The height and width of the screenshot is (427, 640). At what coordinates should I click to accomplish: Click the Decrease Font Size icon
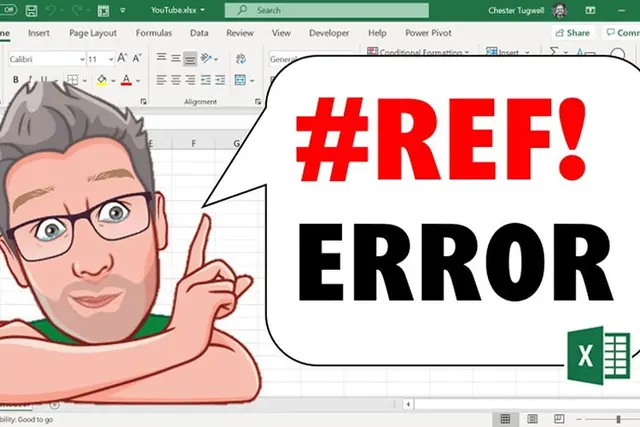point(137,58)
